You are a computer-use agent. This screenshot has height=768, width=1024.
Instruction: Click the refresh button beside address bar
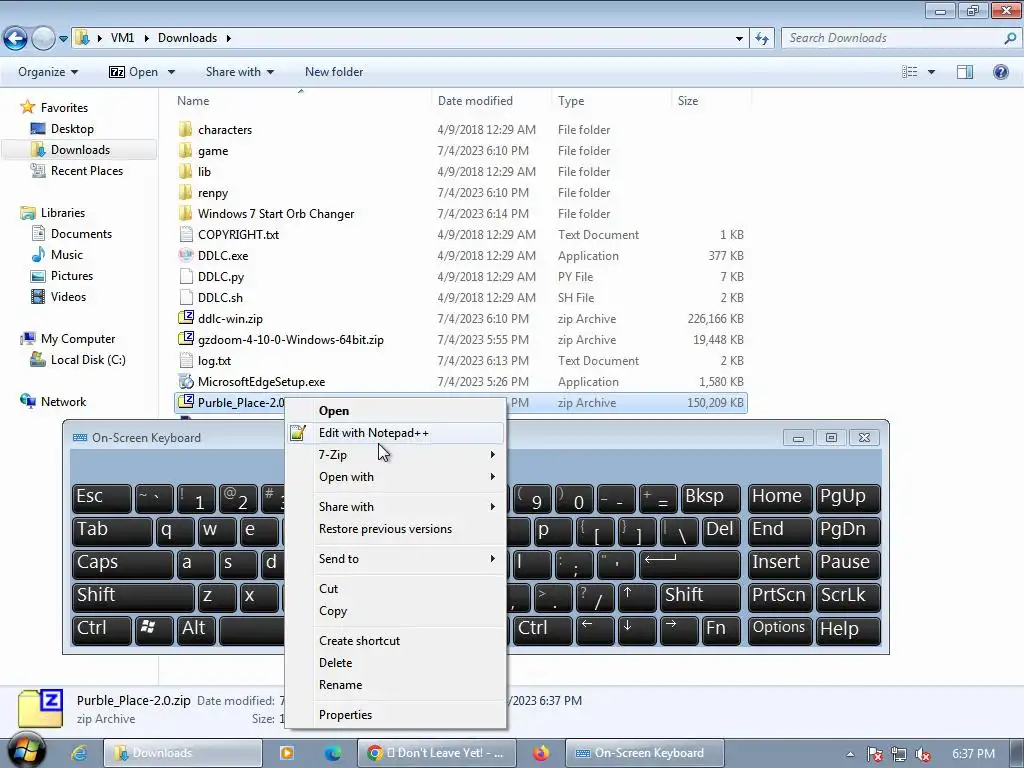[761, 38]
